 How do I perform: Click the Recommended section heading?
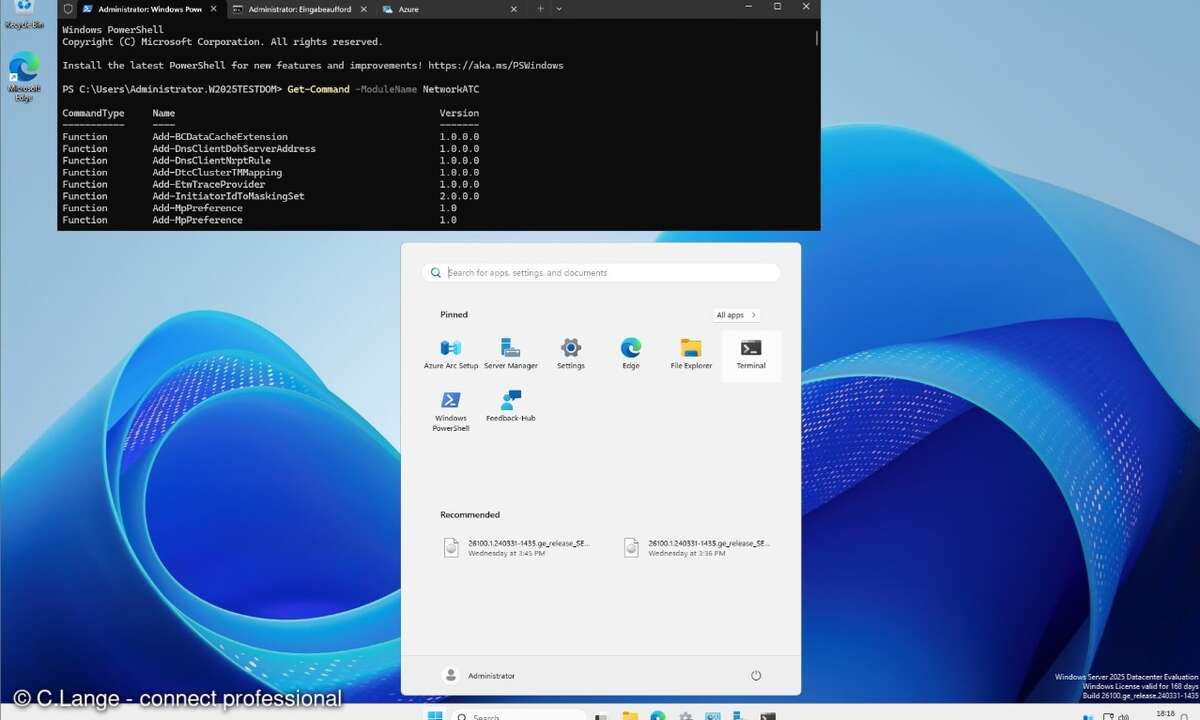tap(470, 515)
